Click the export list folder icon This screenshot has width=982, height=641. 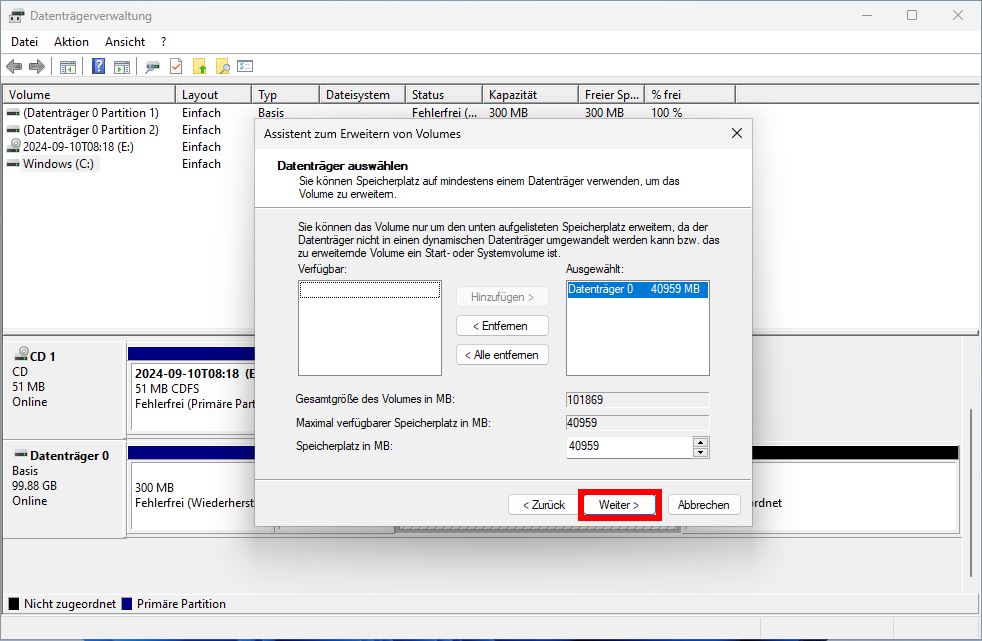coord(200,66)
